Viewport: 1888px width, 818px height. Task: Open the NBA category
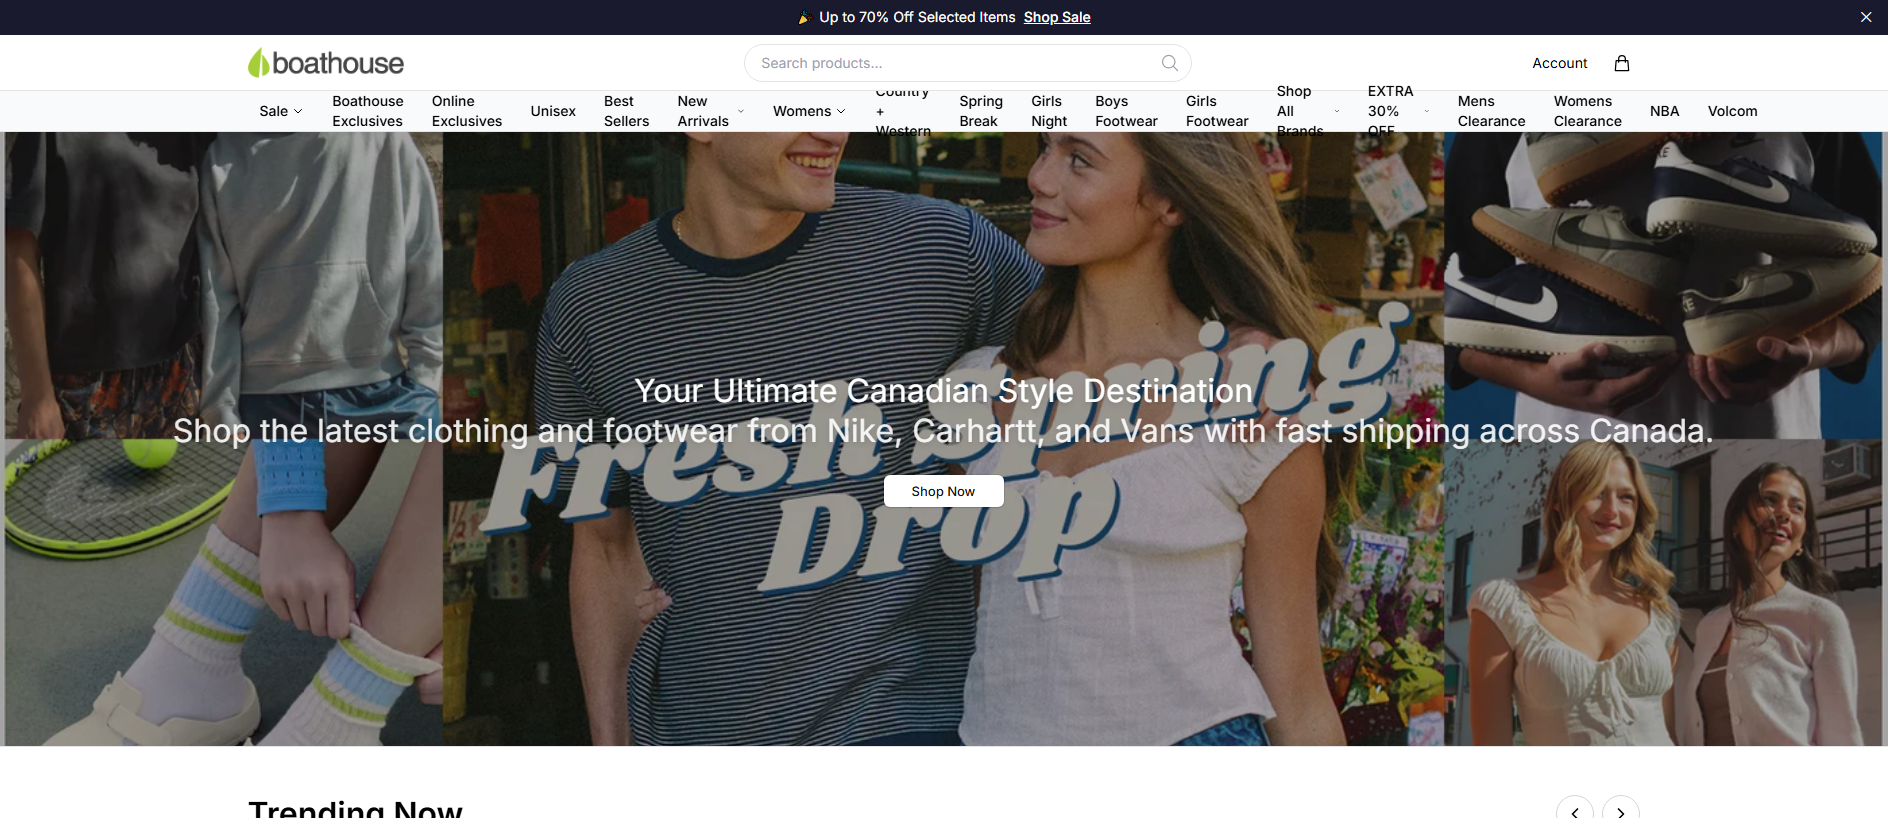pos(1664,111)
